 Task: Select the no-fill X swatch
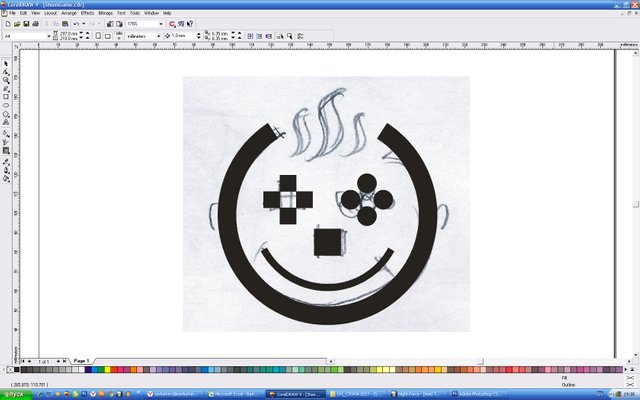pyautogui.click(x=10, y=370)
